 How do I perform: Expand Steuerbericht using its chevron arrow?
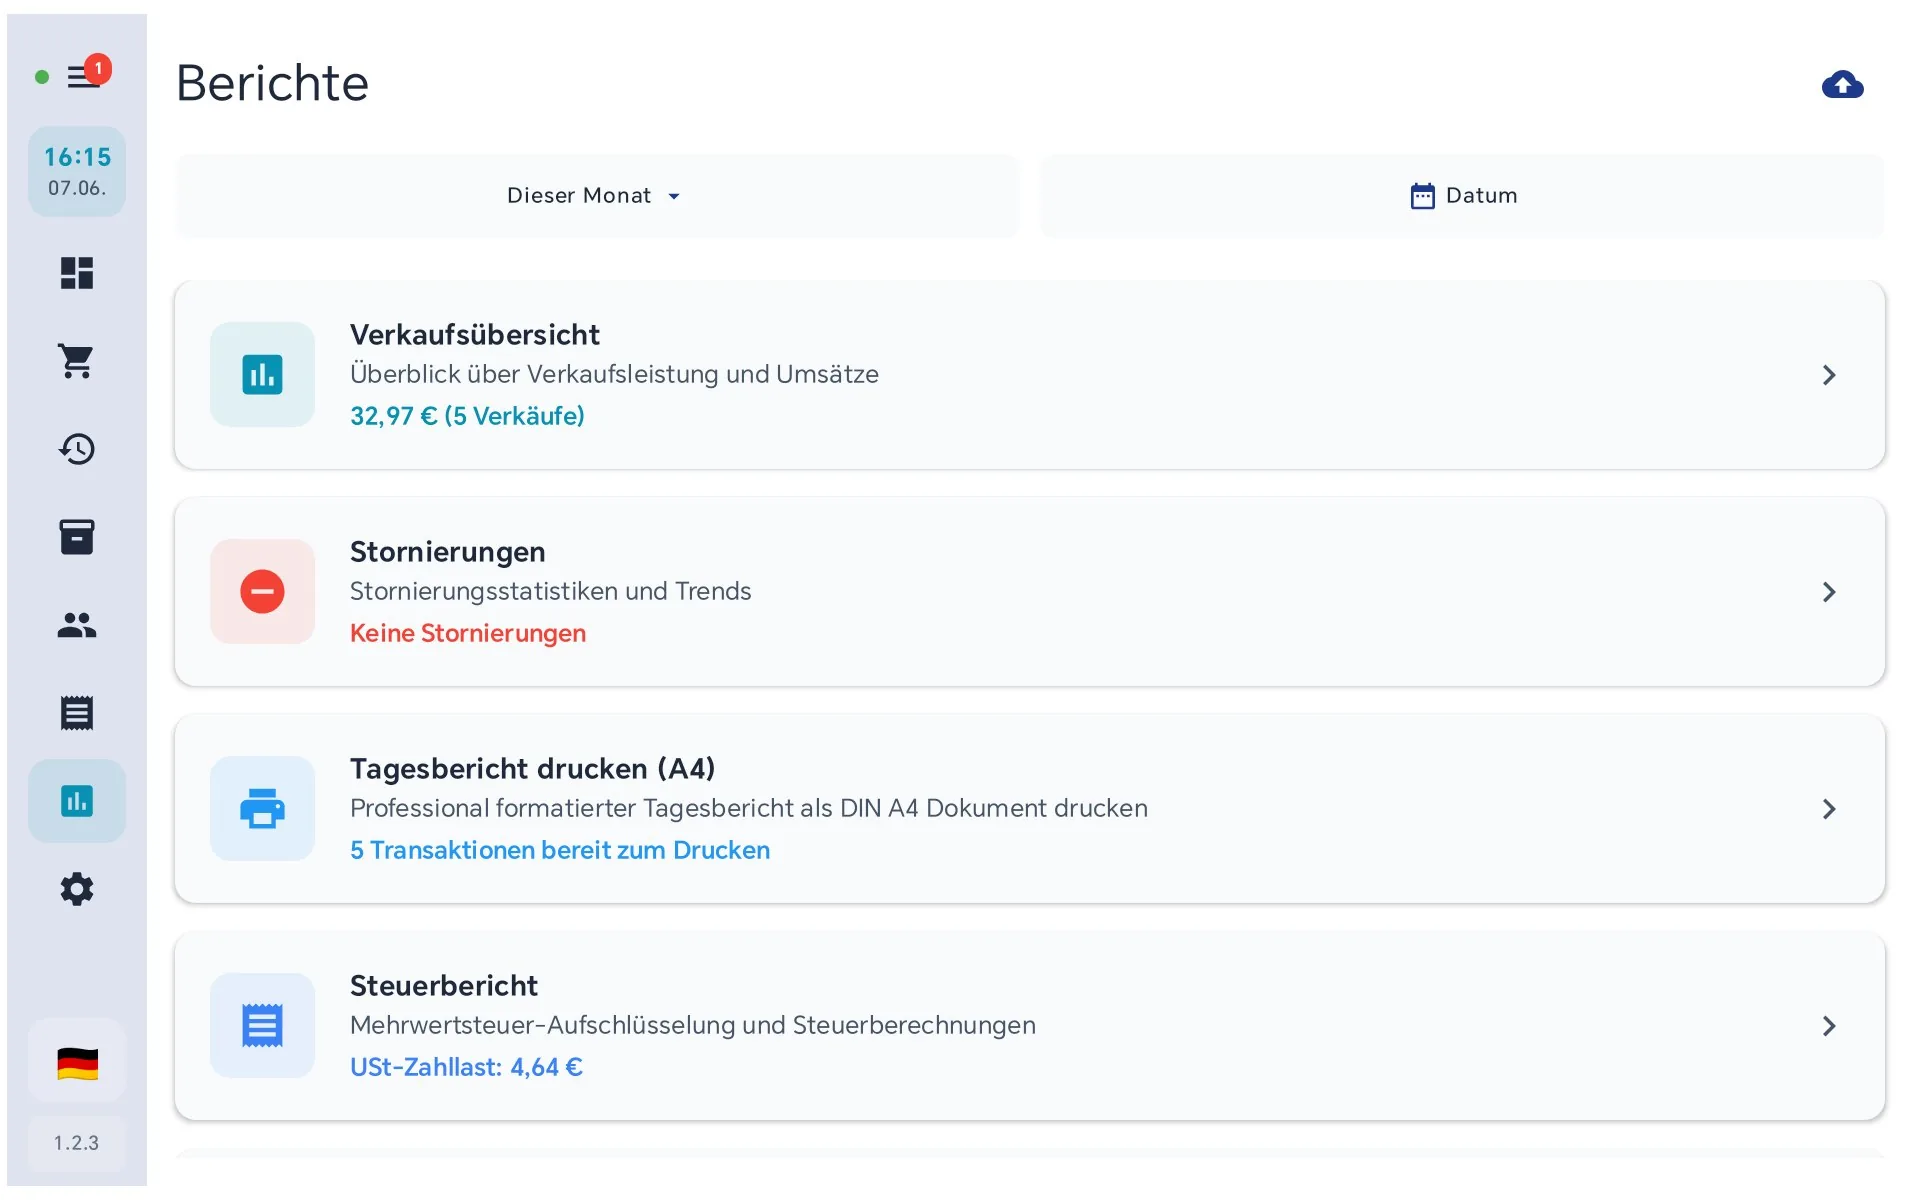[x=1829, y=1026]
